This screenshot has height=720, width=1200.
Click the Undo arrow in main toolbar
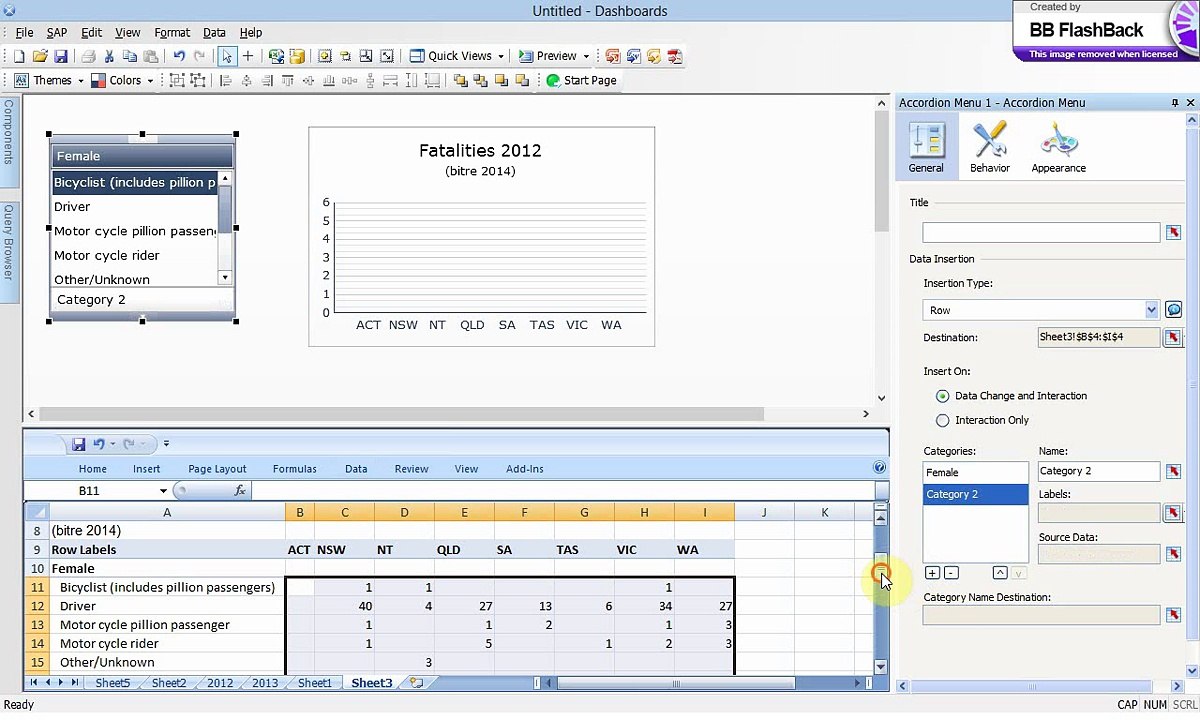pyautogui.click(x=179, y=56)
